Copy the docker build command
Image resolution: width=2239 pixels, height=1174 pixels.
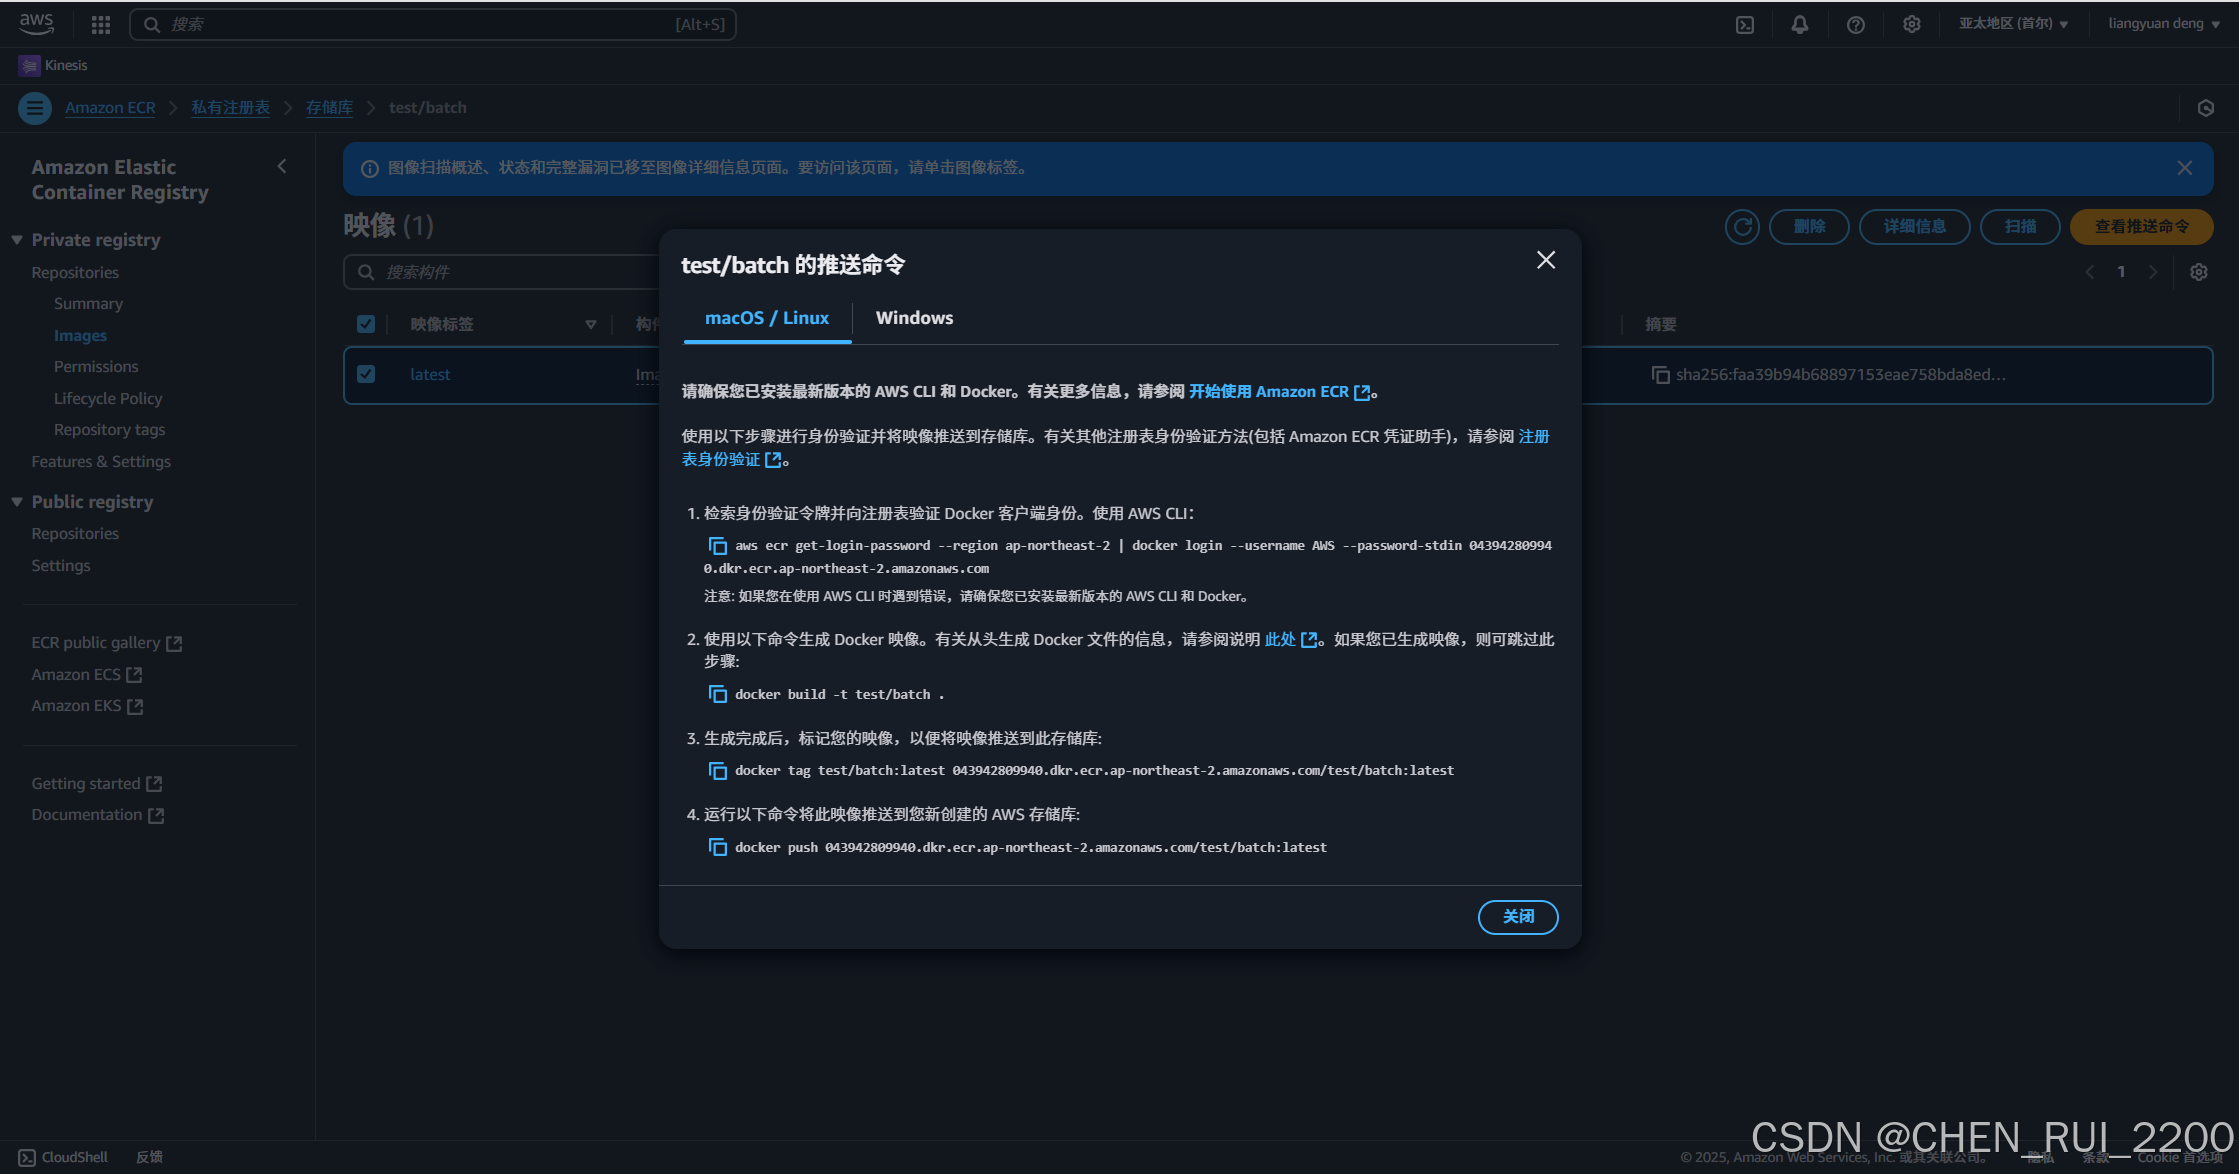pyautogui.click(x=717, y=694)
